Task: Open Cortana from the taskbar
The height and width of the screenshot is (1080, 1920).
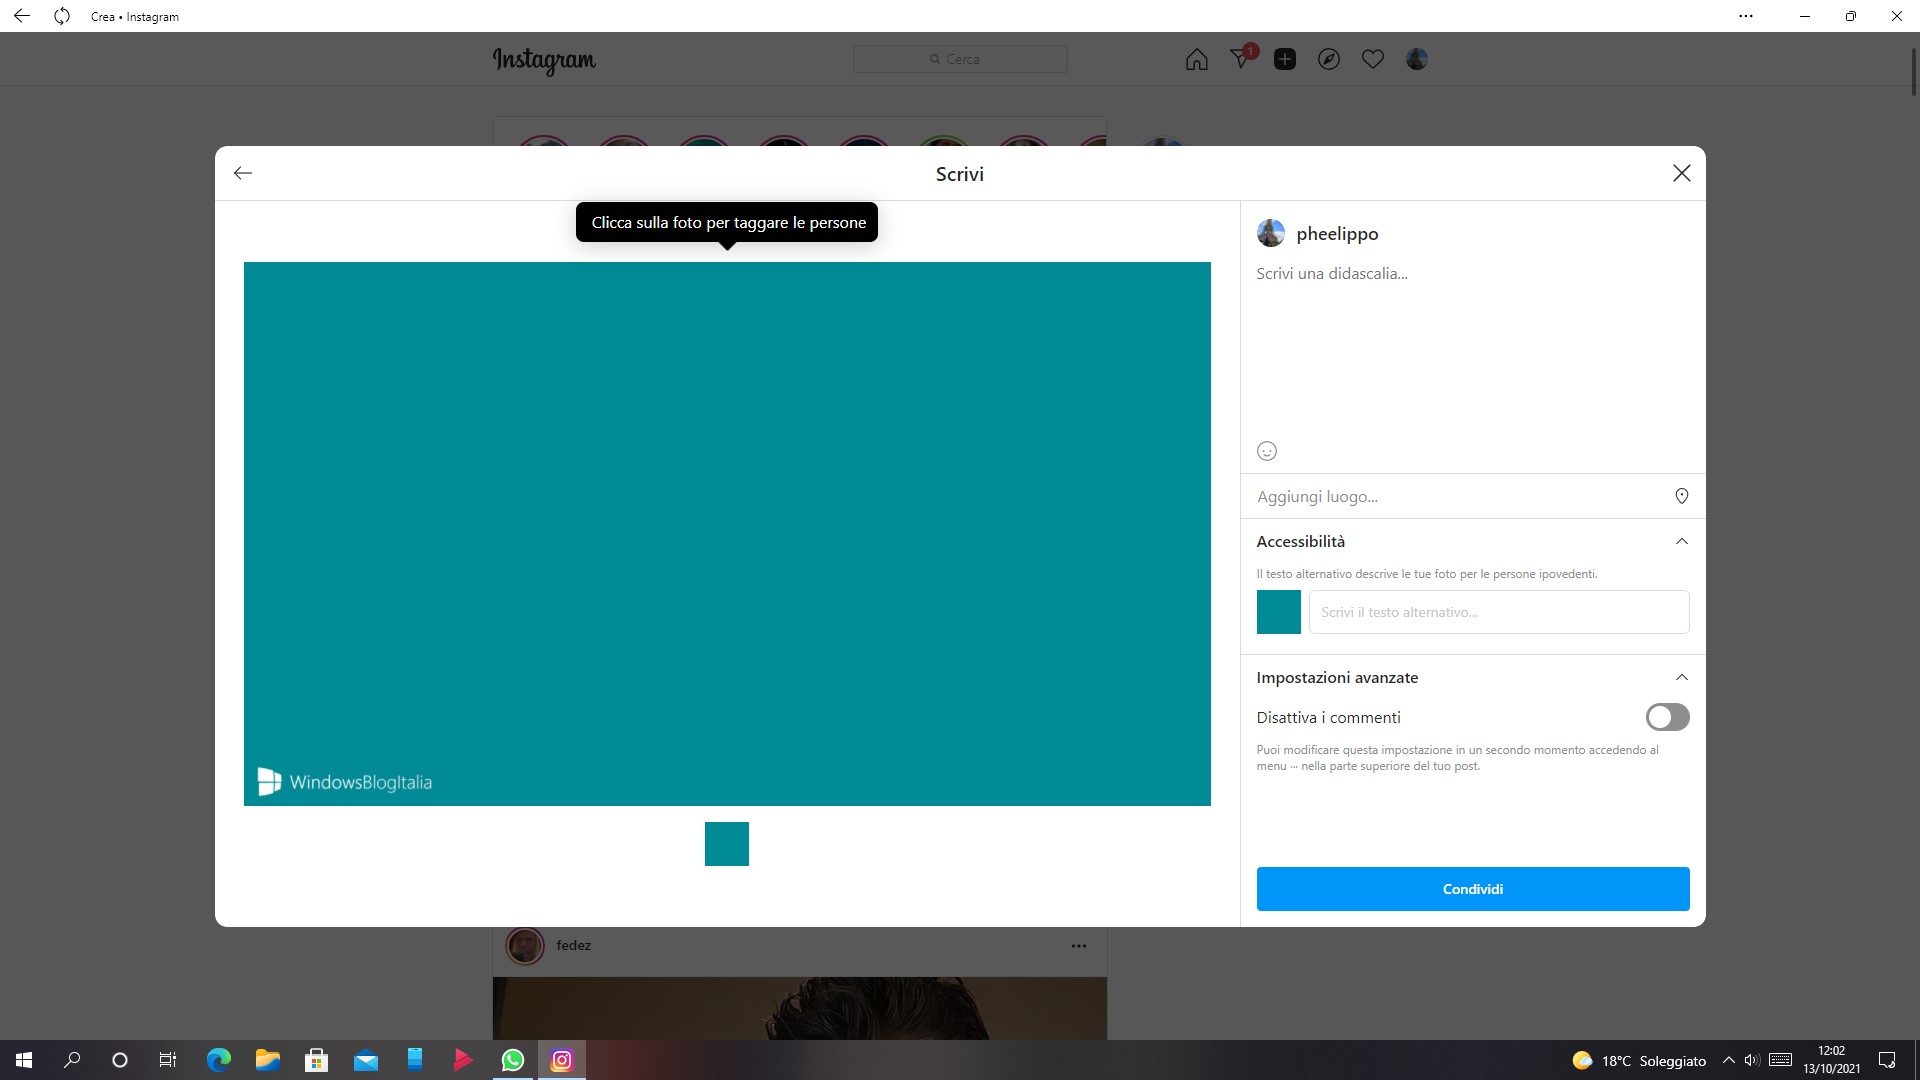Action: pyautogui.click(x=120, y=1060)
